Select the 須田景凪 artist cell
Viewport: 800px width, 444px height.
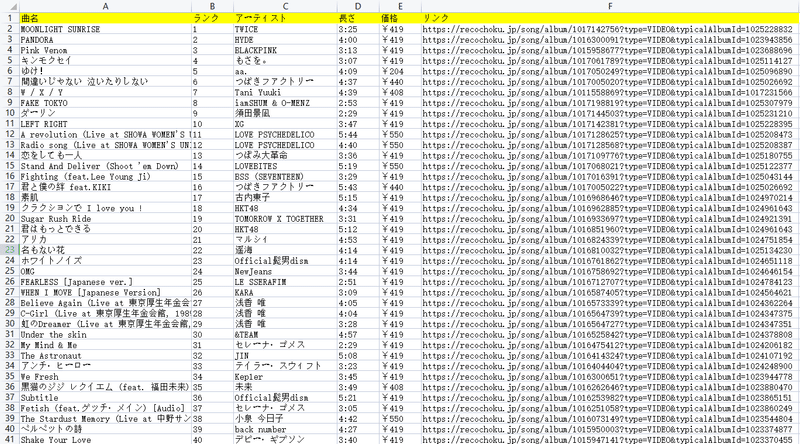(285, 113)
